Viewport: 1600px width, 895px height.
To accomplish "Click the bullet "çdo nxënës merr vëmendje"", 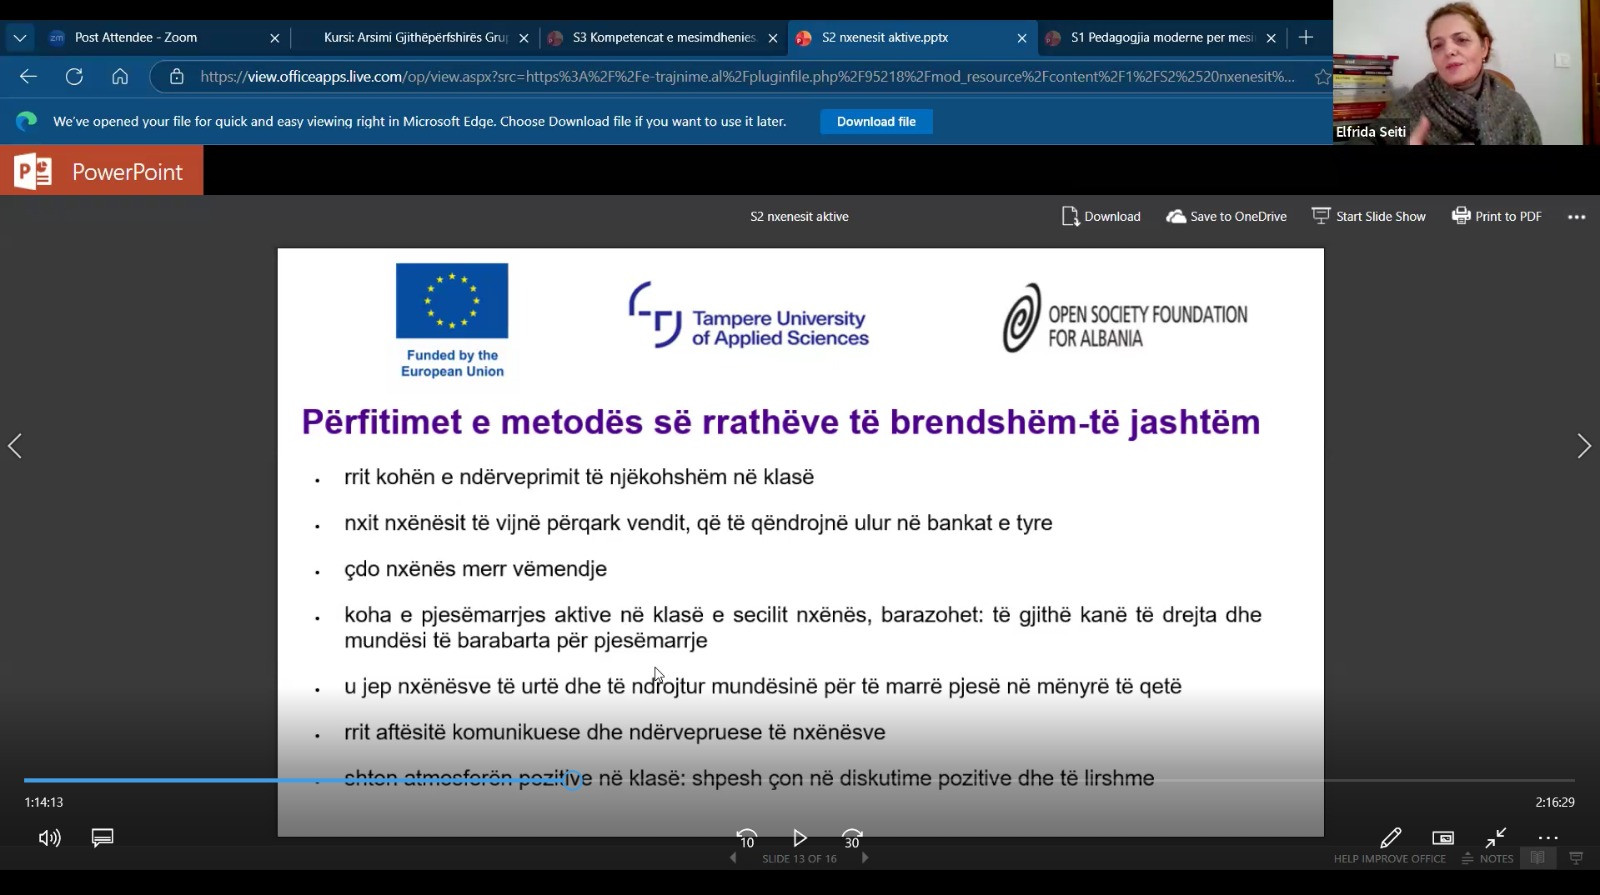I will click(x=475, y=569).
